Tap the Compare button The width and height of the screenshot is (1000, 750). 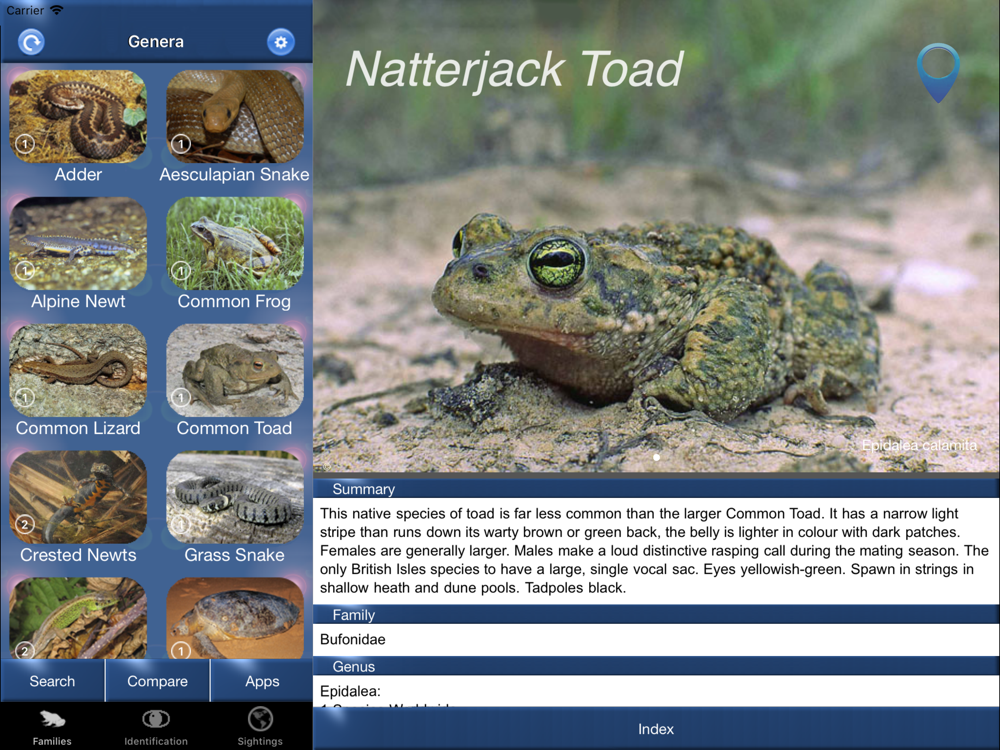tap(157, 681)
